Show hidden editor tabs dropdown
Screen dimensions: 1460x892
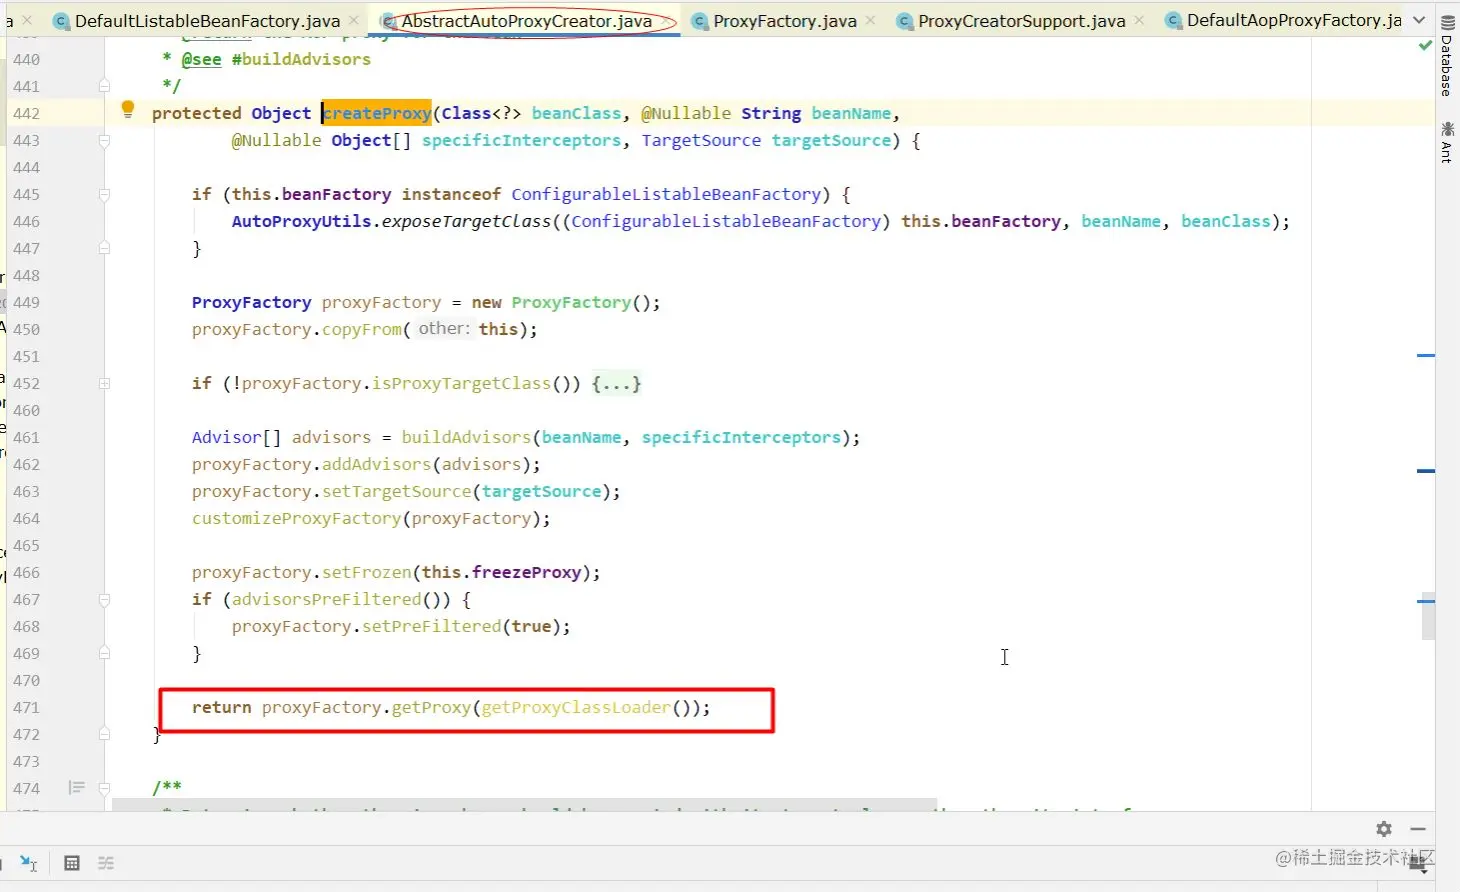pos(1419,20)
